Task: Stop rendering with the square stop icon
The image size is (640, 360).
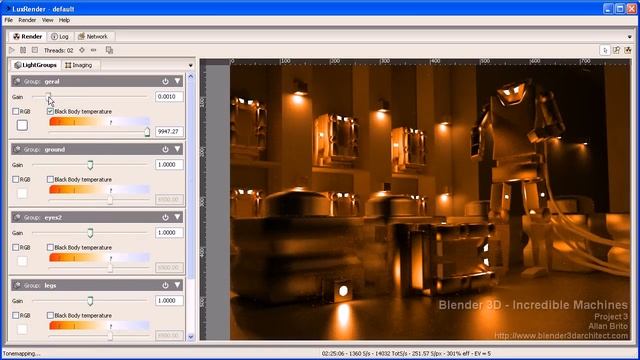Action: click(35, 50)
